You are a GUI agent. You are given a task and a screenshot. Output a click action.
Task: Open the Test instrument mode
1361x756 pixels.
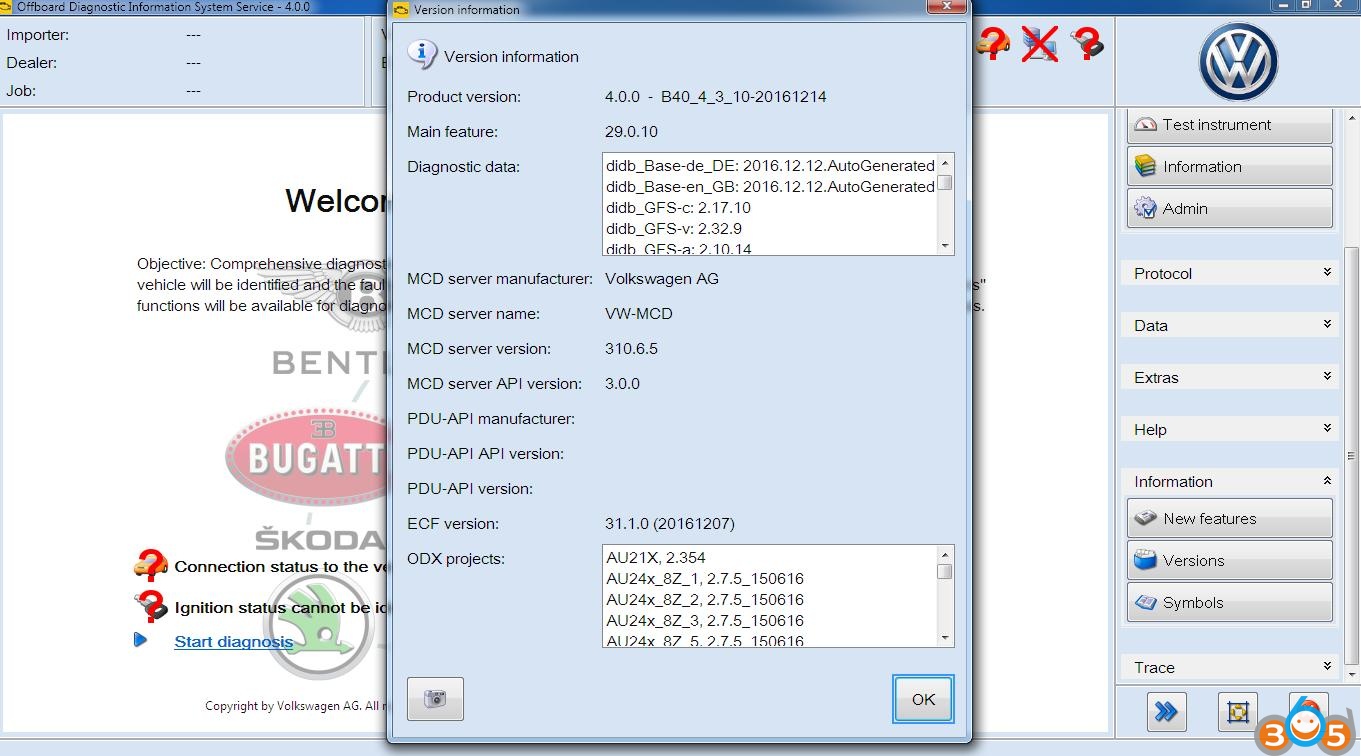(1229, 125)
